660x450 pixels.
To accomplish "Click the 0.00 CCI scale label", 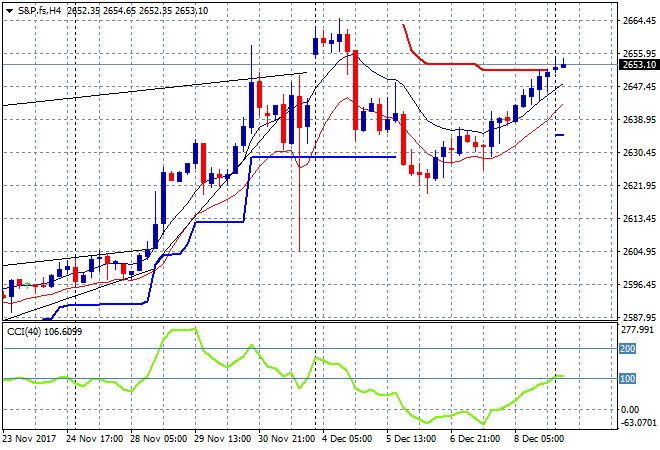I will pyautogui.click(x=630, y=410).
